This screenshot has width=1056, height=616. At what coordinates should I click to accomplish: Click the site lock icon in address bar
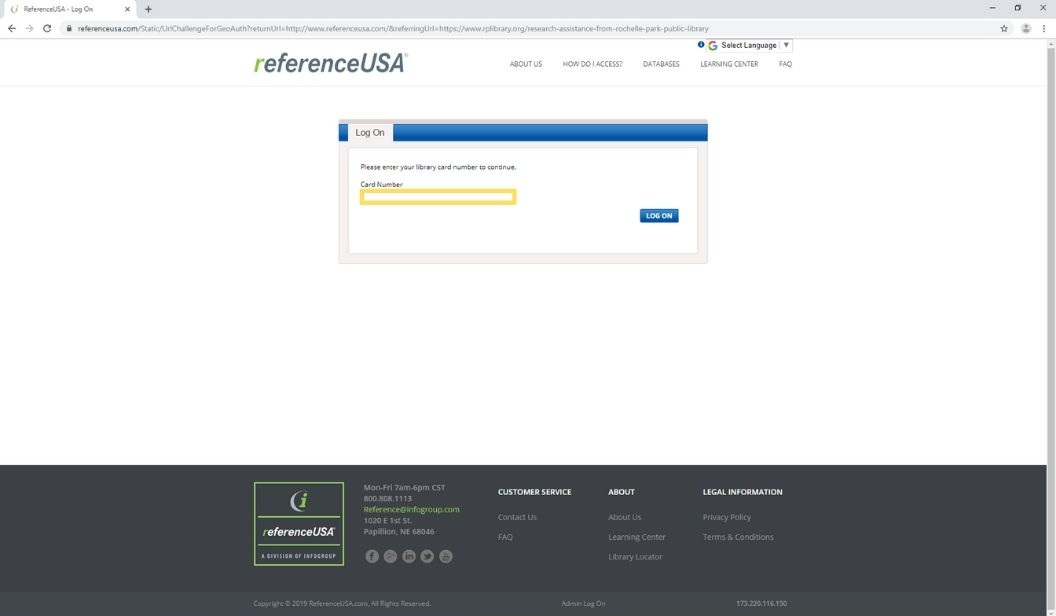[x=69, y=28]
